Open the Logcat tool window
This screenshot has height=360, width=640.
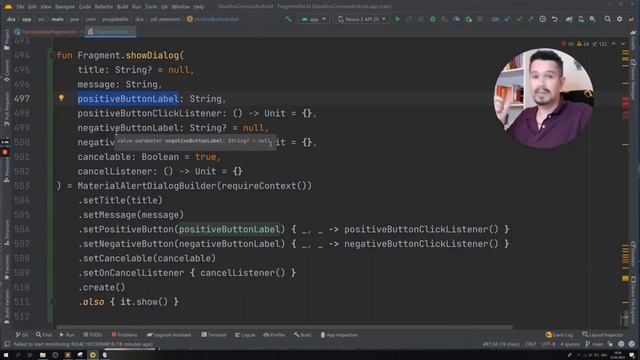pyautogui.click(x=245, y=335)
